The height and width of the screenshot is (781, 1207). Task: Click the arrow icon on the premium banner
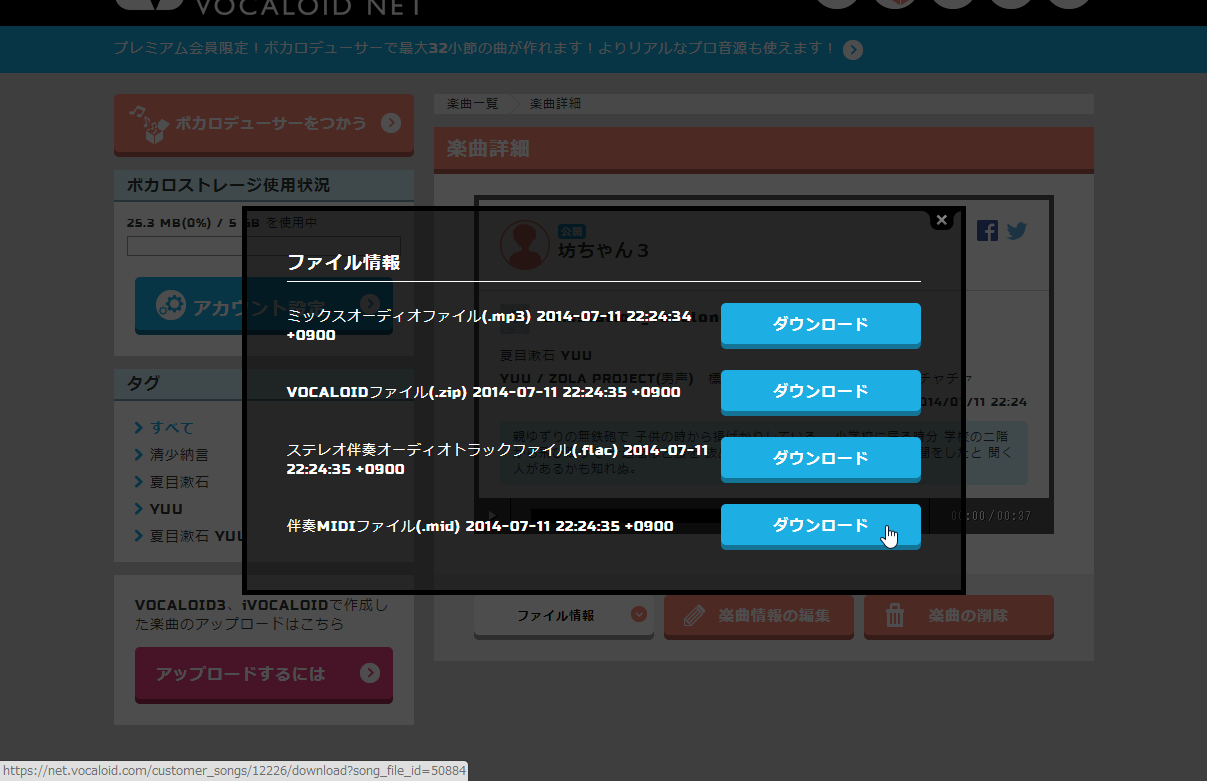(853, 50)
